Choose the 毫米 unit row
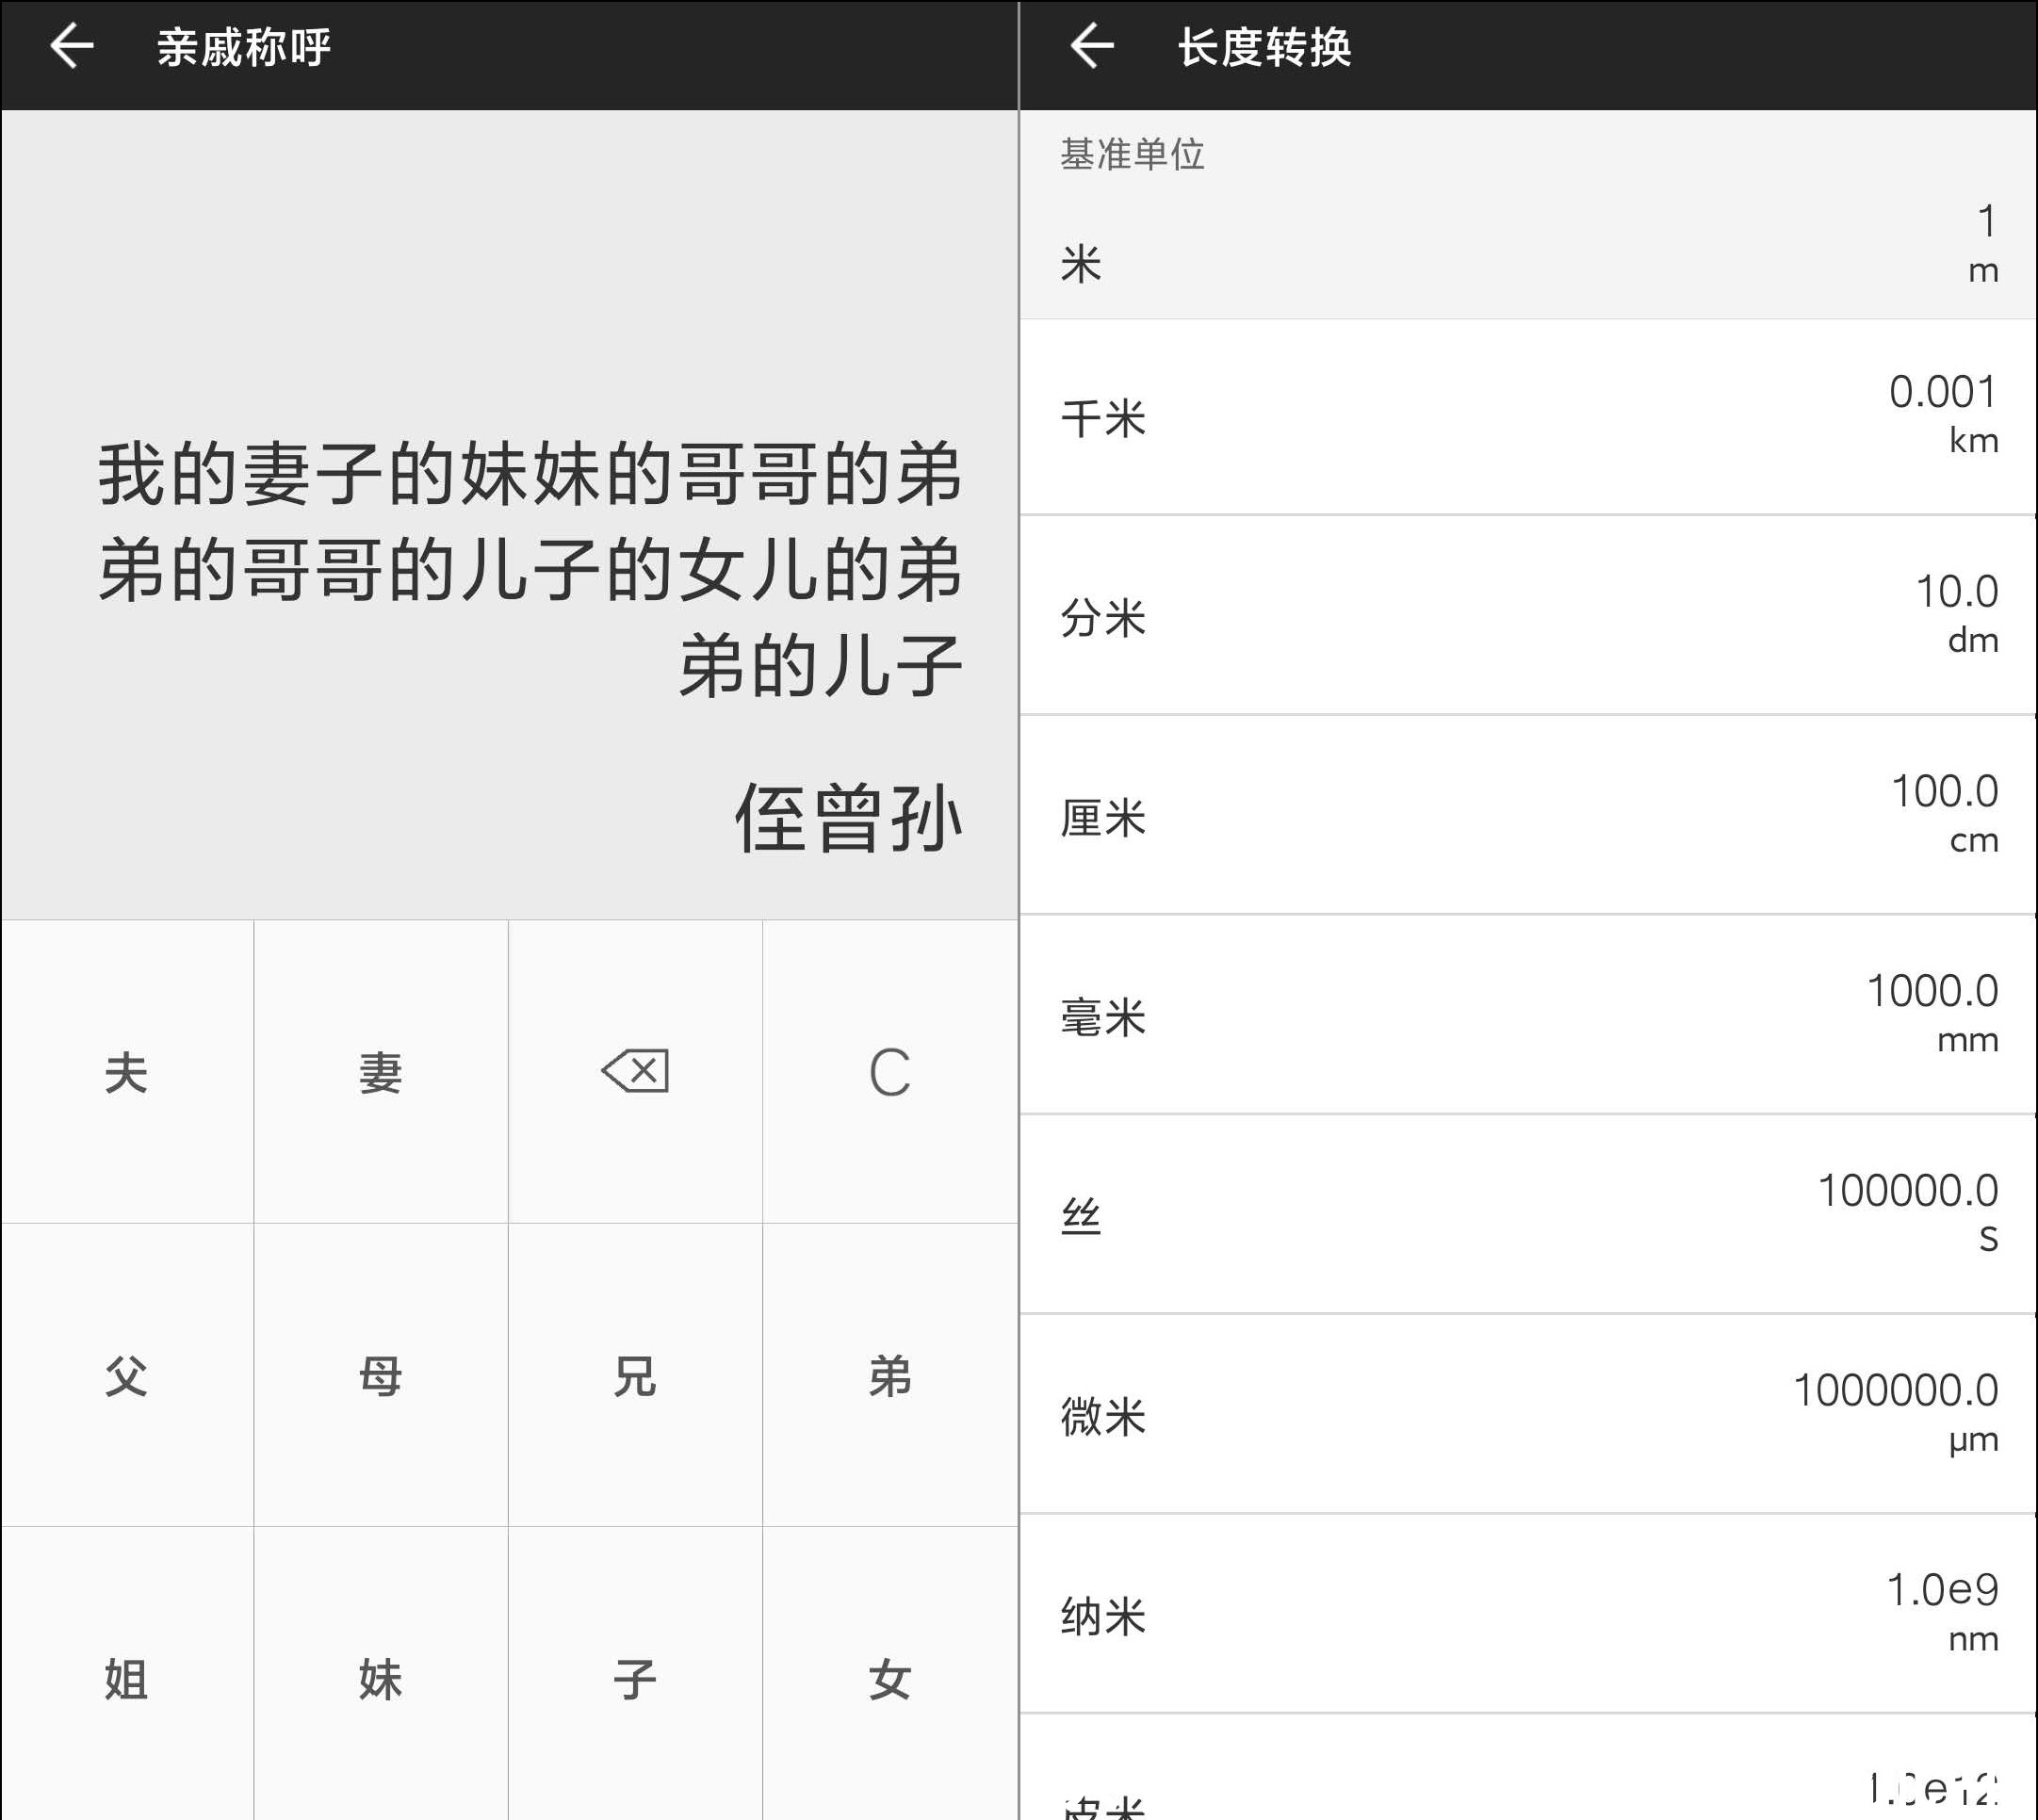The image size is (2038, 1820). click(1528, 1015)
